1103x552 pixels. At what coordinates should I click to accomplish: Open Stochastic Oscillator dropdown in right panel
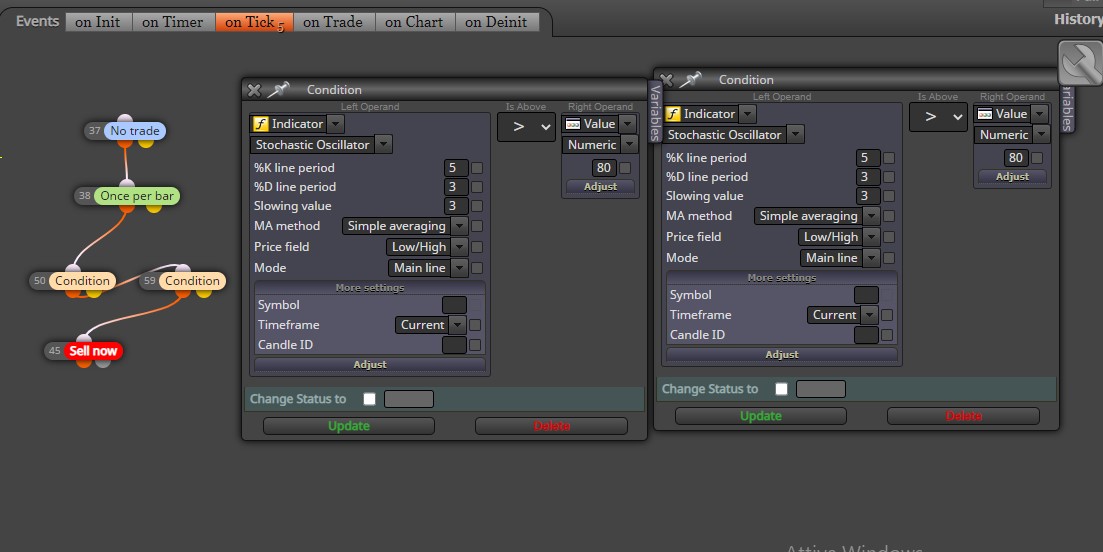tap(796, 135)
